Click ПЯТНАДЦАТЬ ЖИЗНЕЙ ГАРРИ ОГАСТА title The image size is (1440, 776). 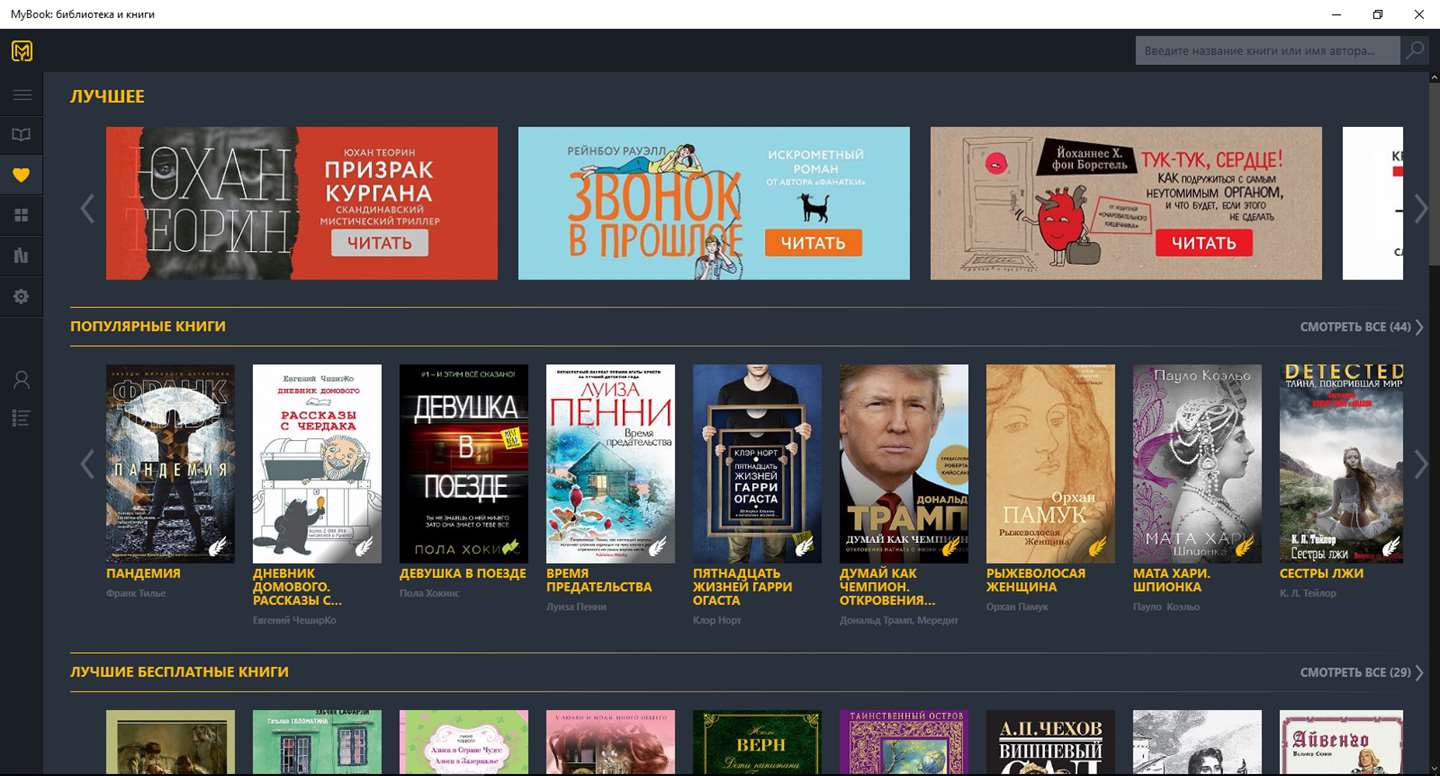click(x=743, y=587)
